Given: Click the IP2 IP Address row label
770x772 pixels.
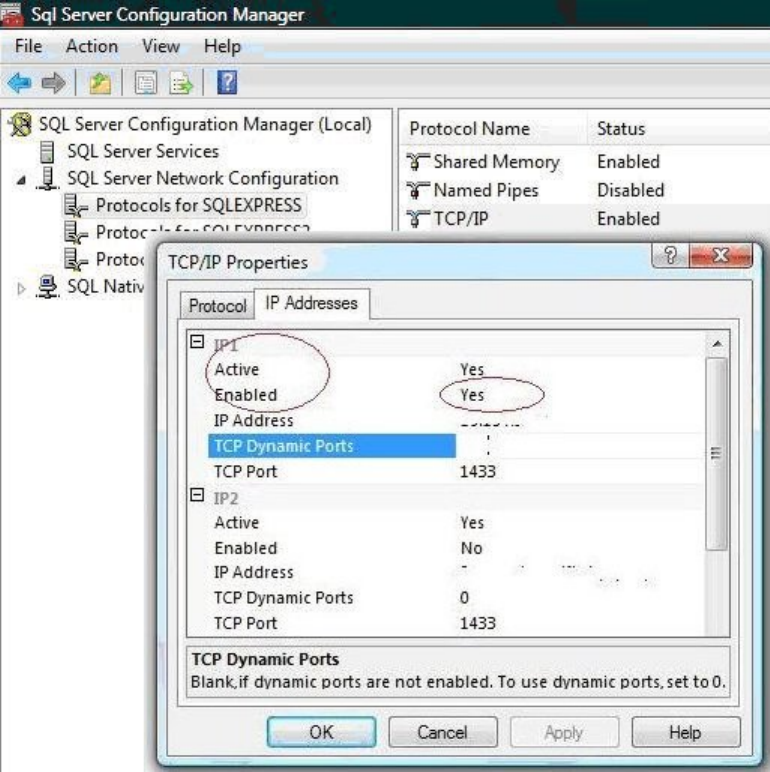Looking at the screenshot, I should coord(254,573).
